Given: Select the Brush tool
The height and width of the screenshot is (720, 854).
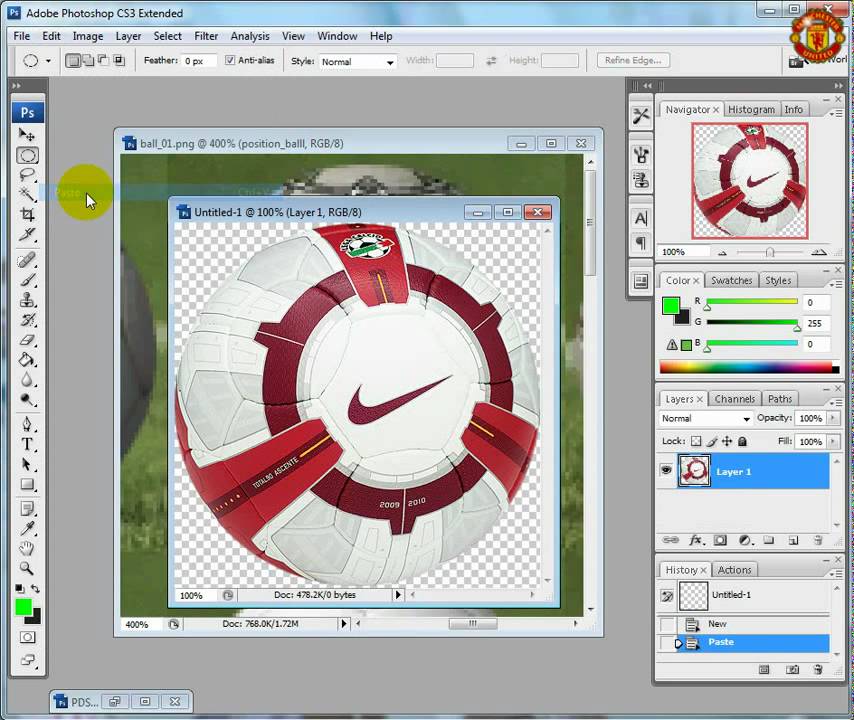Looking at the screenshot, I should coord(27,280).
